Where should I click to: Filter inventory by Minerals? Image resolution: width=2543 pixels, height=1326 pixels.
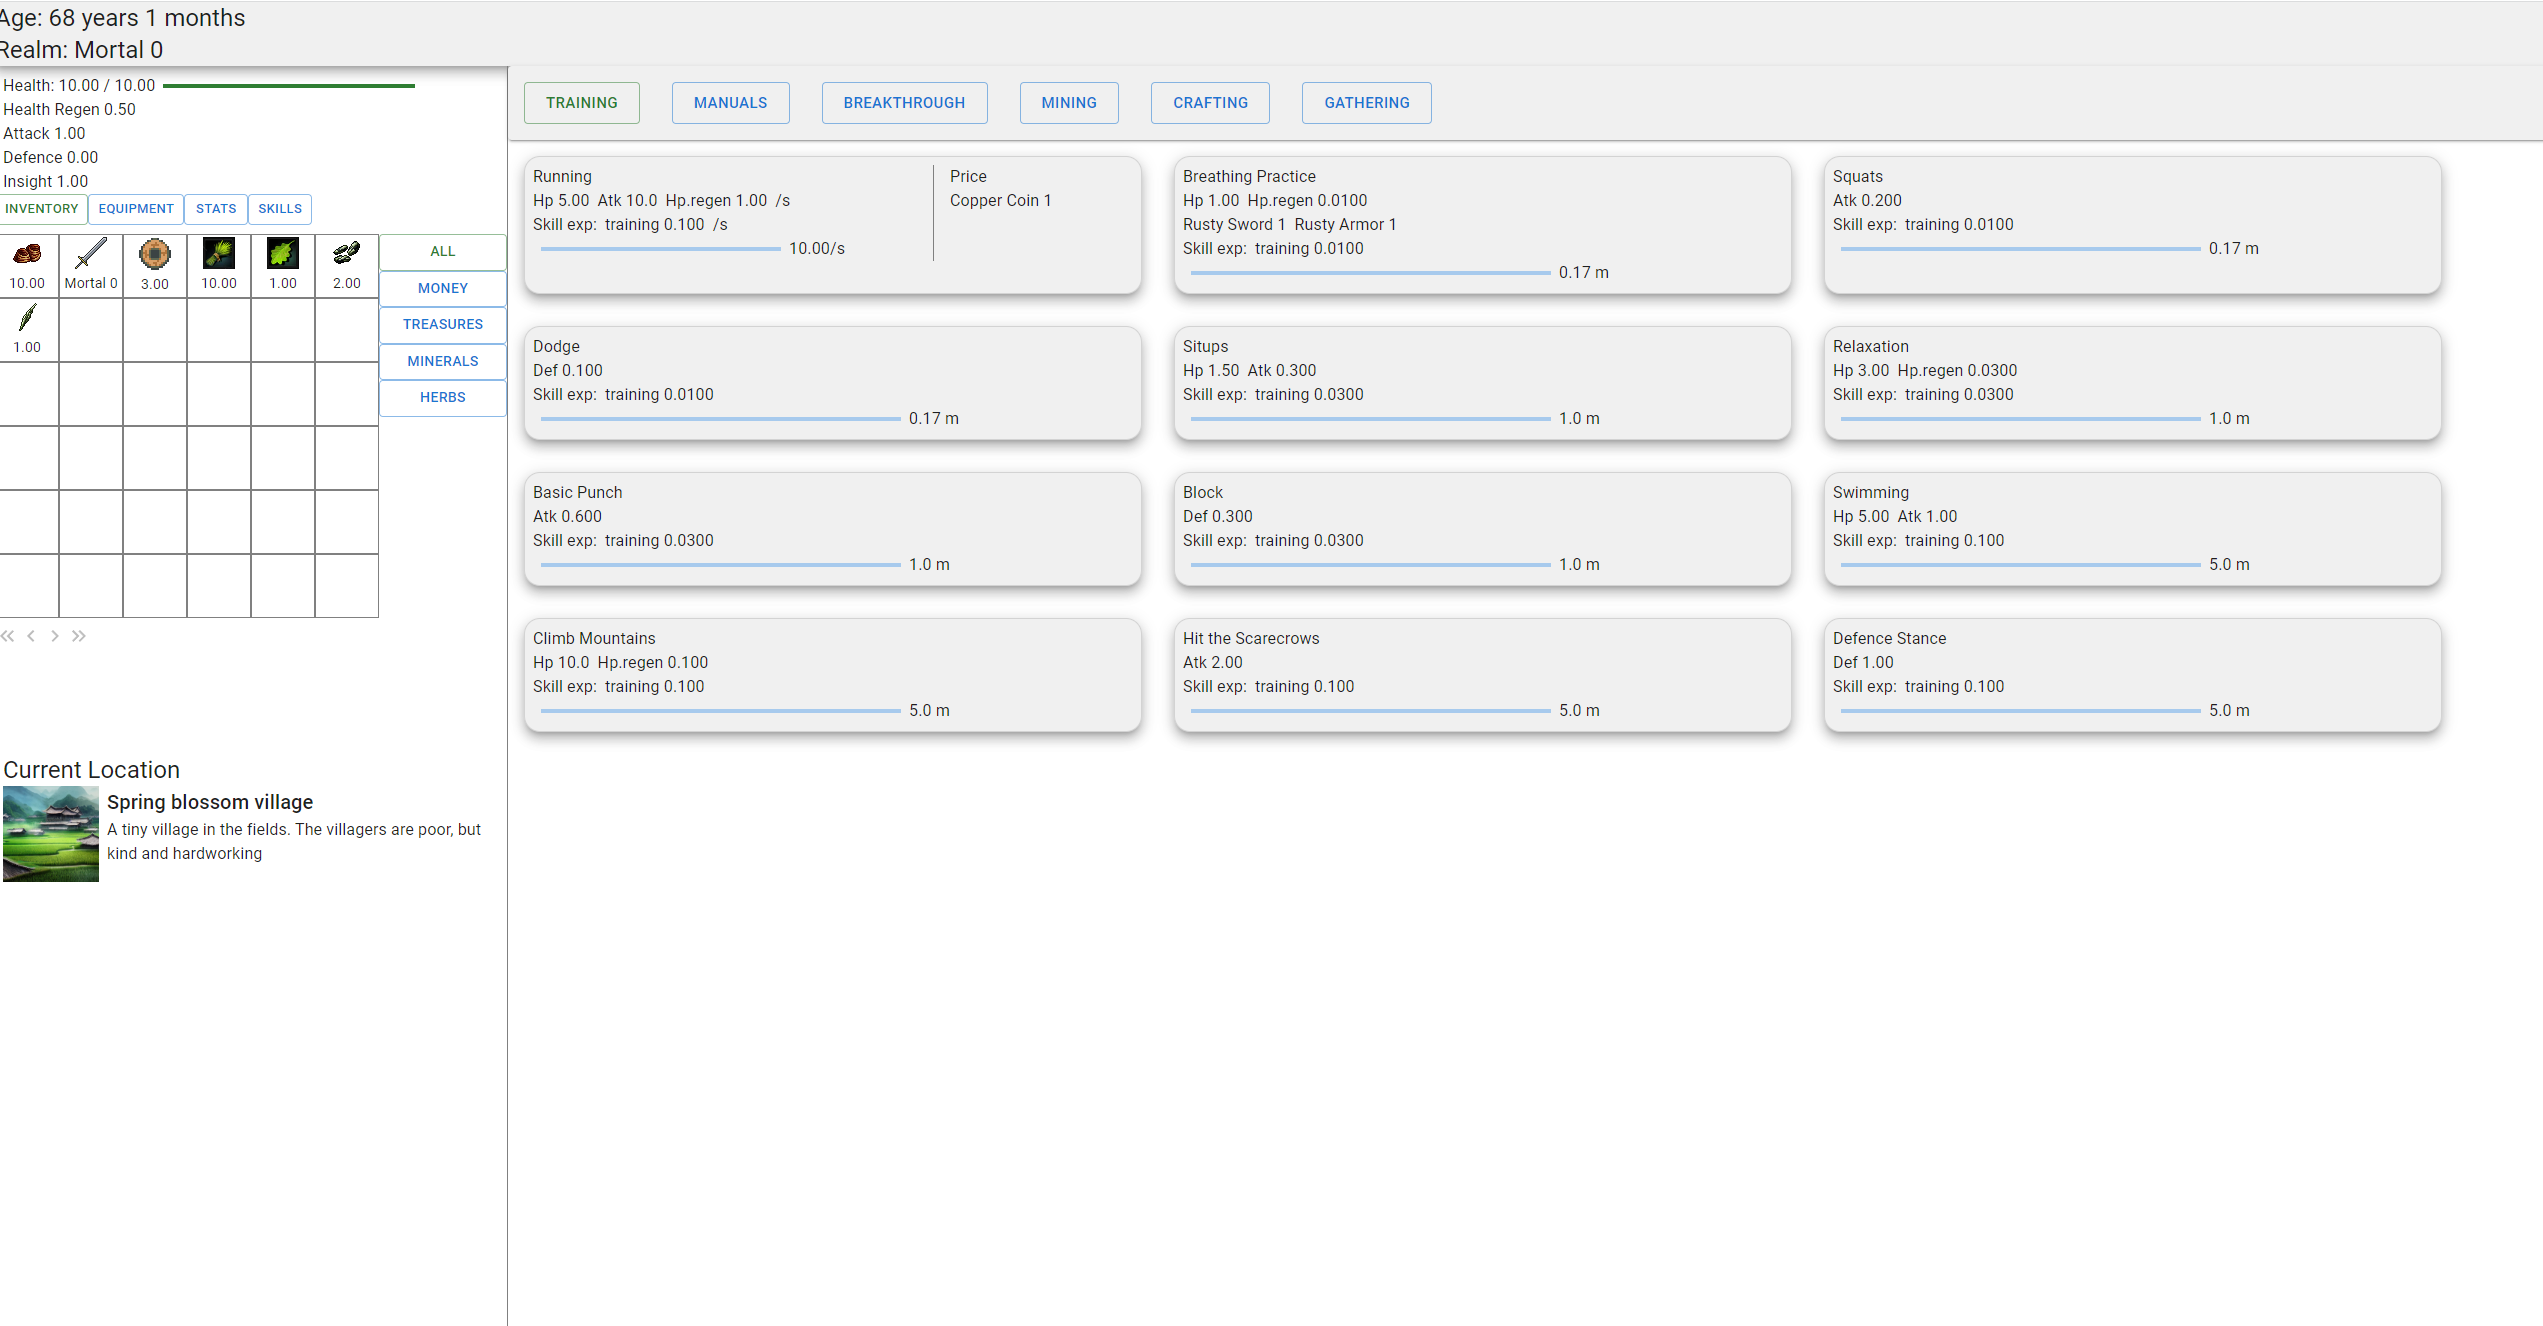click(x=443, y=361)
